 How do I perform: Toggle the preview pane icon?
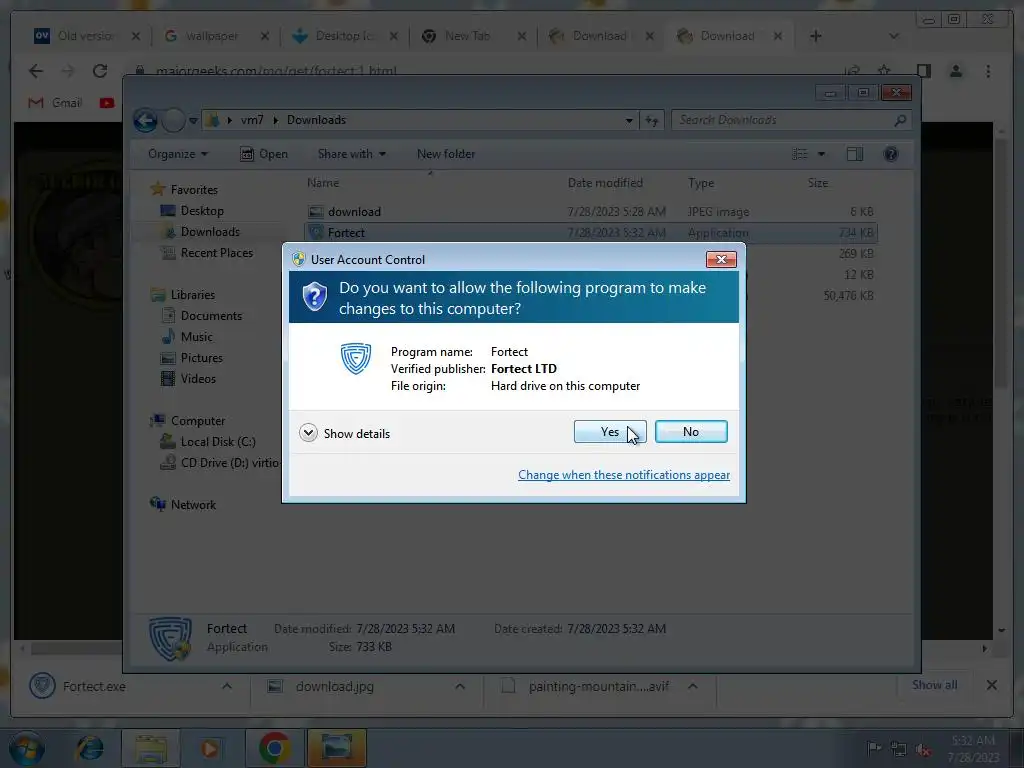(x=854, y=154)
